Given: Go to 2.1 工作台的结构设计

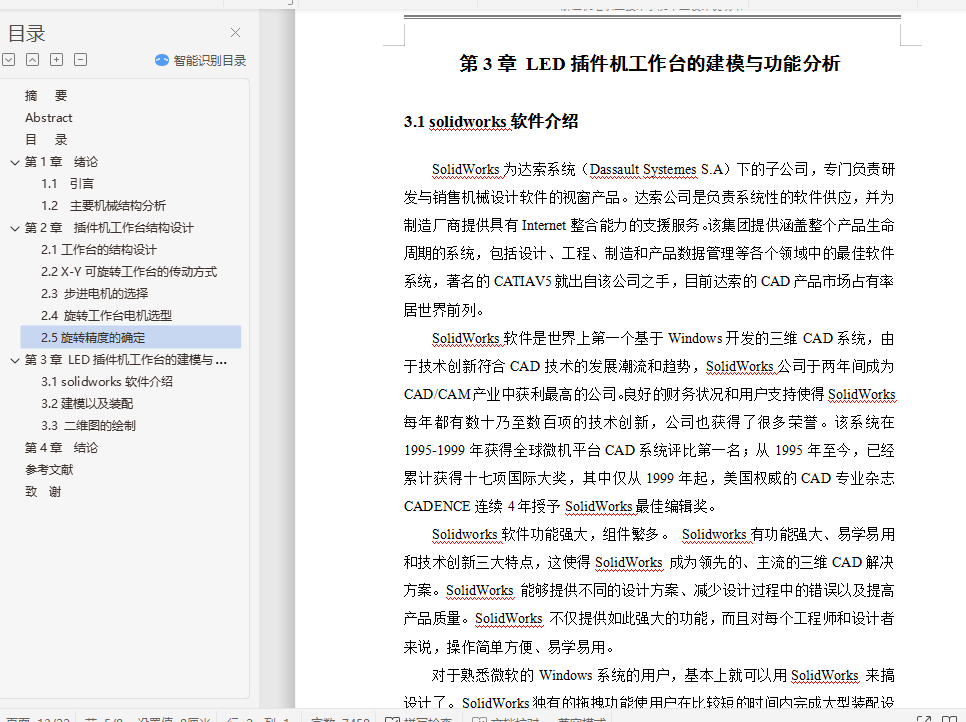Looking at the screenshot, I should click(x=99, y=250).
